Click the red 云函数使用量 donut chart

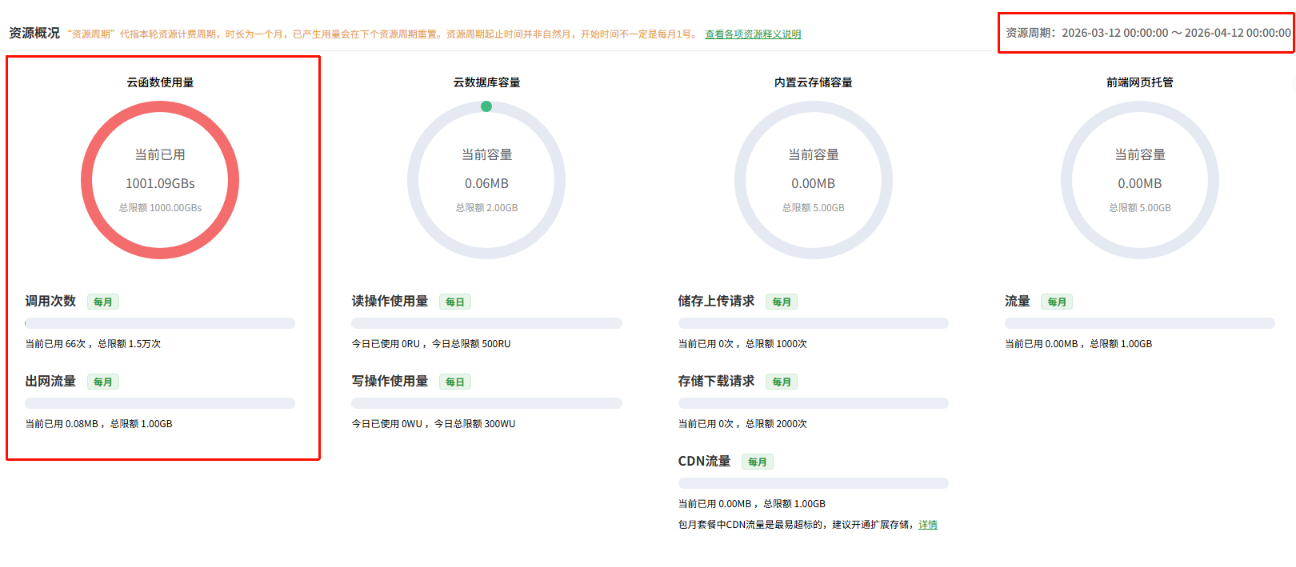point(160,181)
